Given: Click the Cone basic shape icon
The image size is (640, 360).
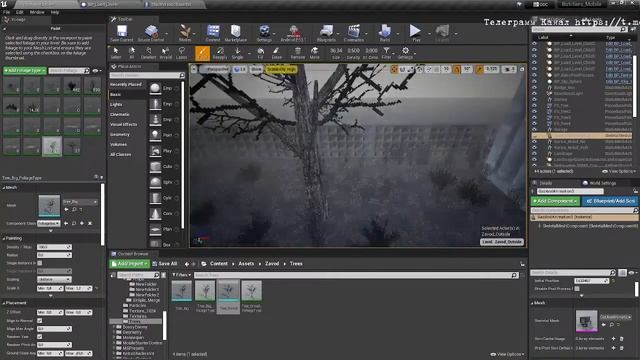Looking at the screenshot, I should pos(155,213).
